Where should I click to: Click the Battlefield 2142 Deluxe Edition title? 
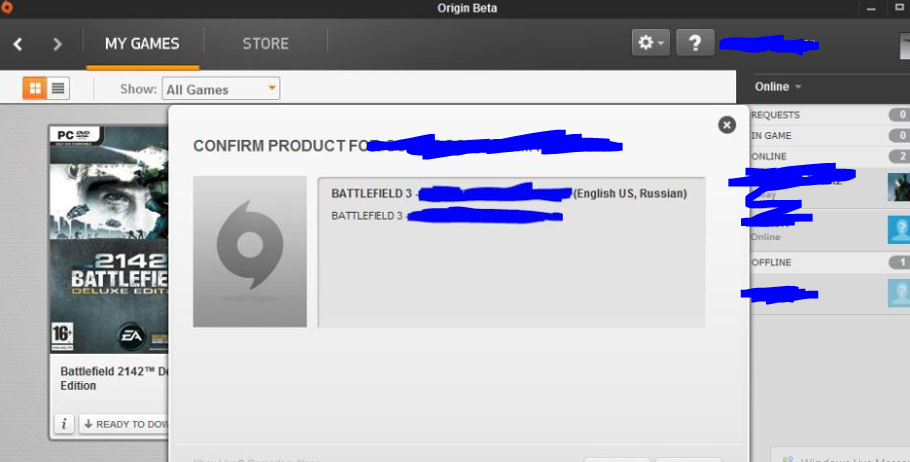click(x=114, y=378)
